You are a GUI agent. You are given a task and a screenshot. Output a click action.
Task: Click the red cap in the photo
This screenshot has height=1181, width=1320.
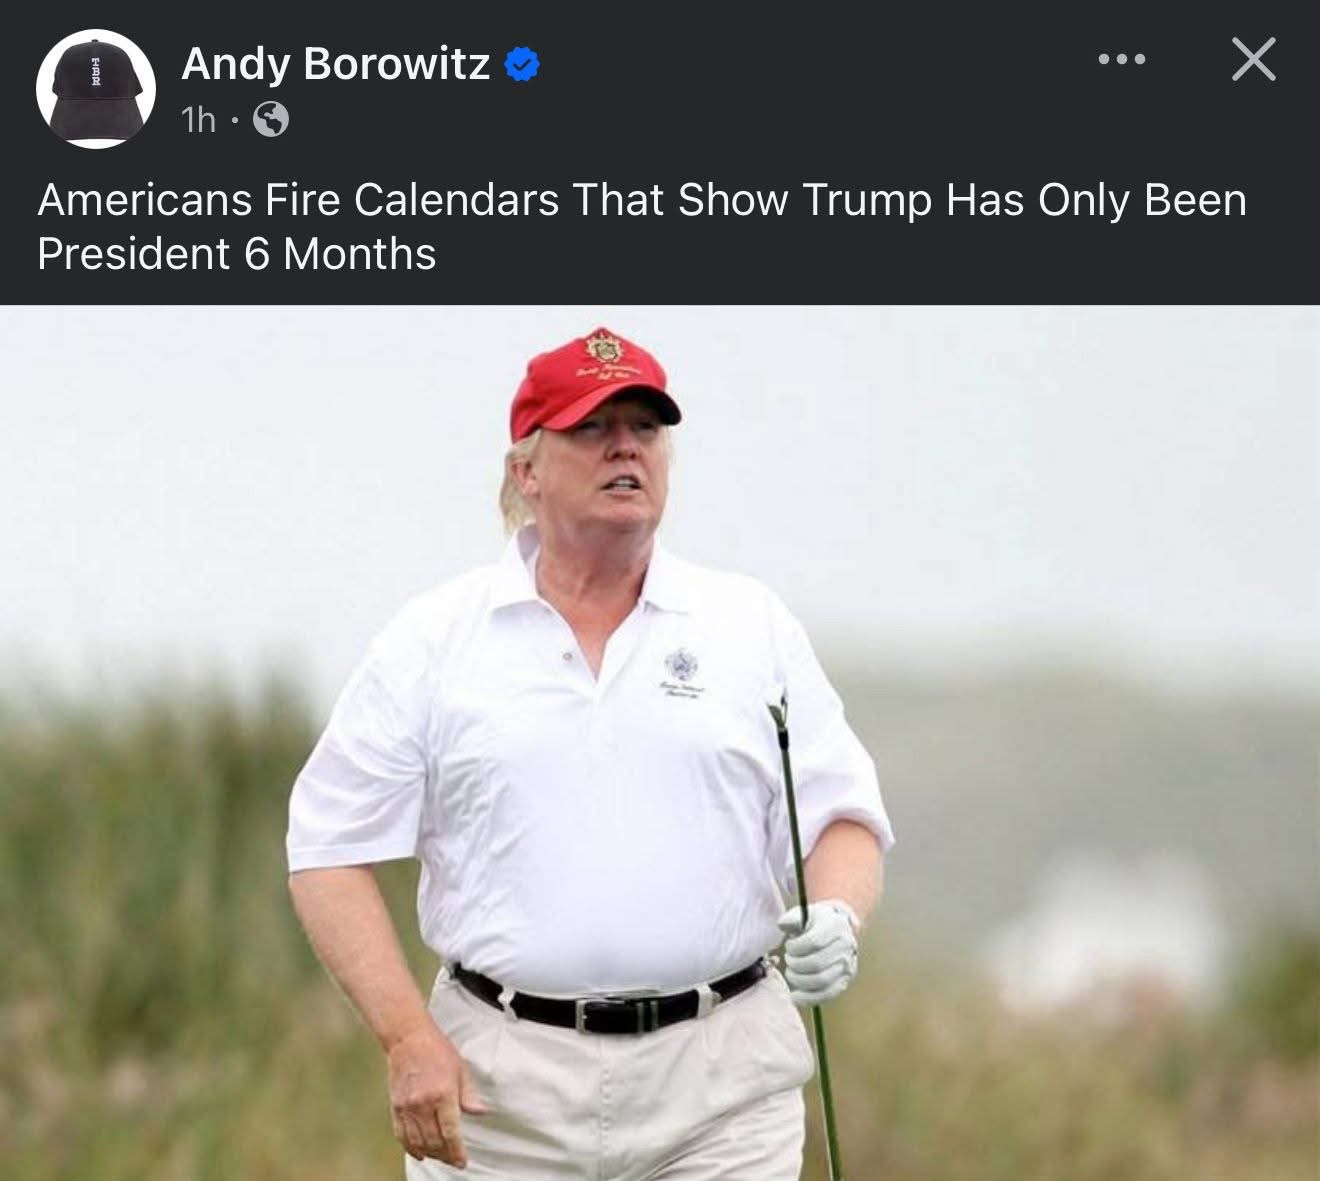[x=592, y=384]
